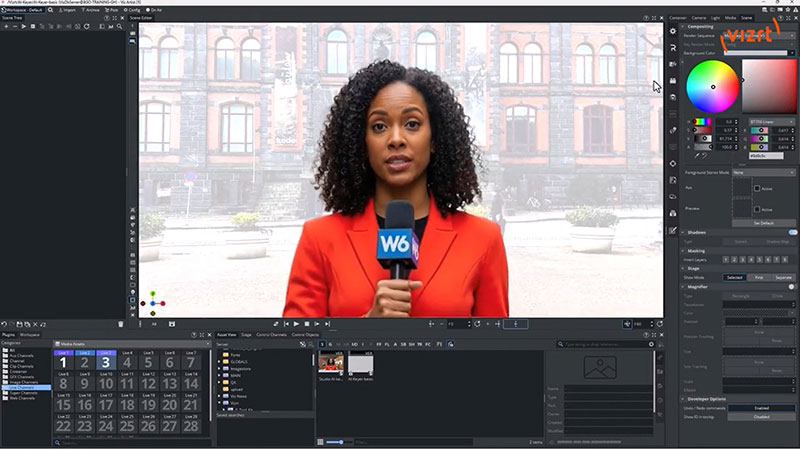Click the minus icon in Scene Tree toolbar
This screenshot has height=450, width=800.
[x=15, y=26]
